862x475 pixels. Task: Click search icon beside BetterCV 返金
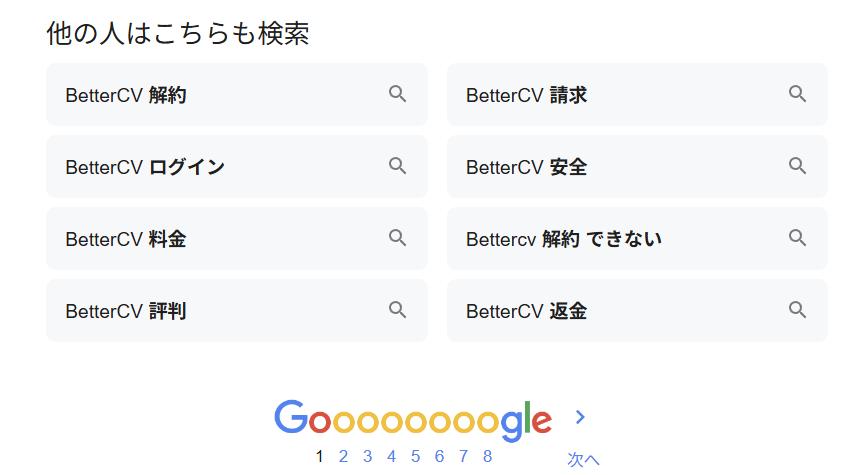coord(797,310)
